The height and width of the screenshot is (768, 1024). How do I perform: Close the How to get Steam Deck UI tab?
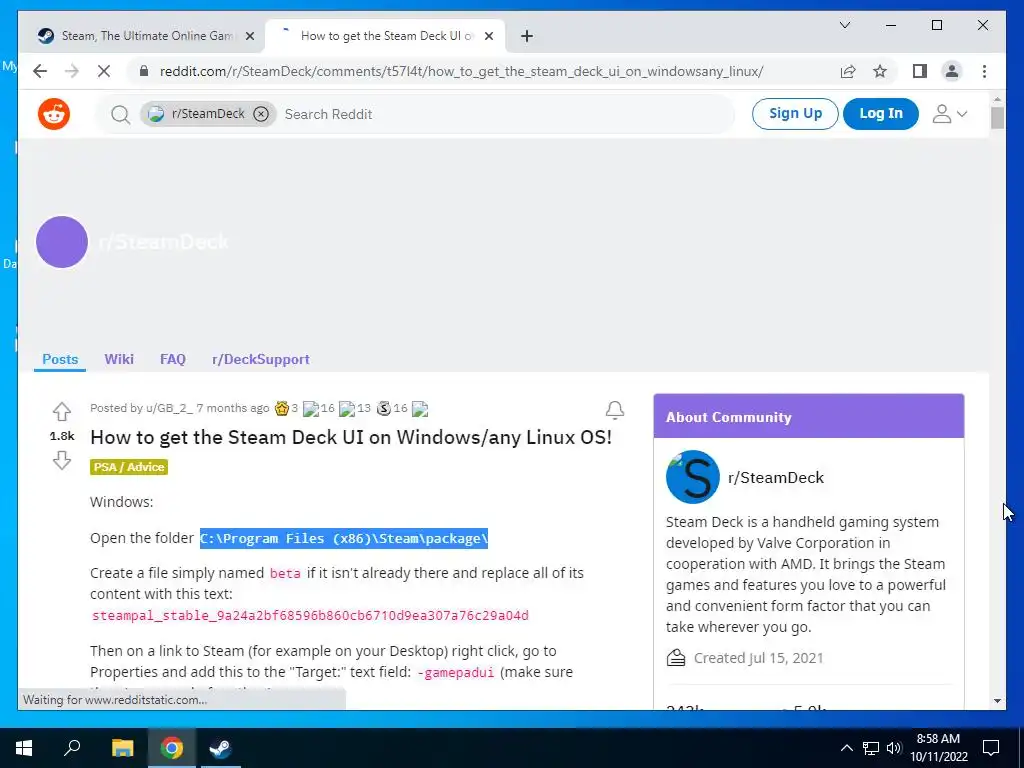click(x=488, y=36)
